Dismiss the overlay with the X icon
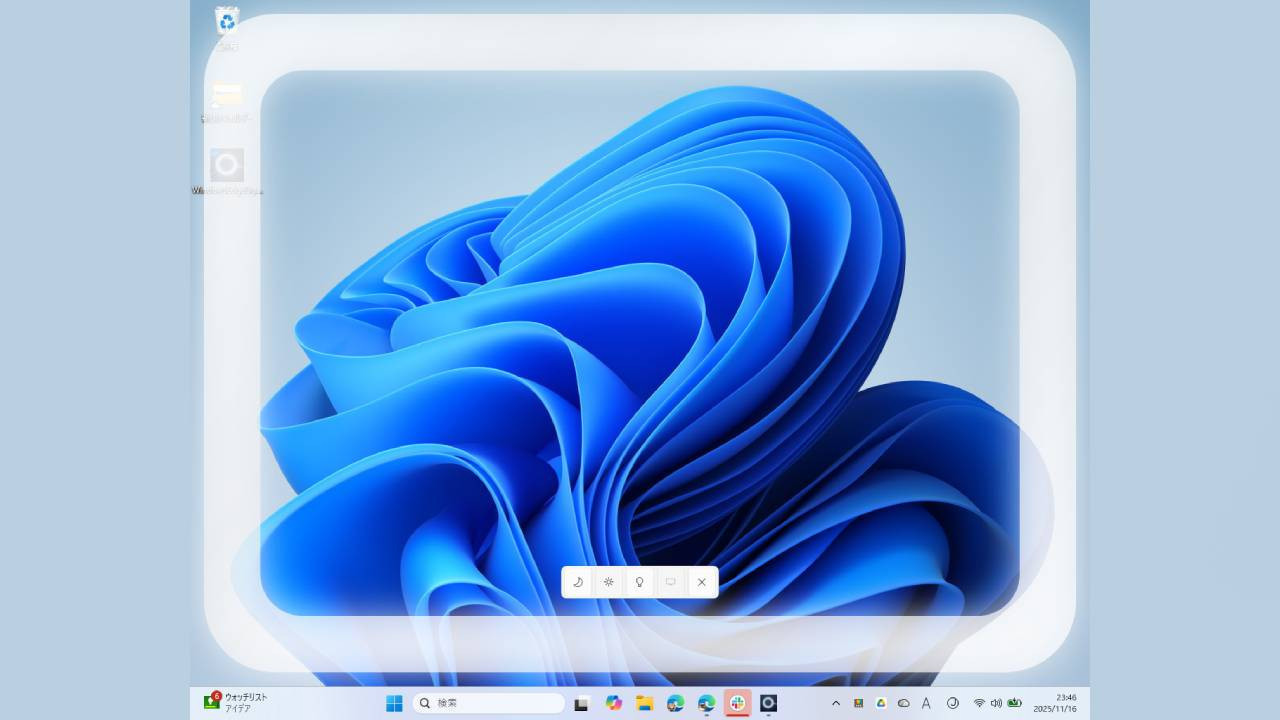 [x=702, y=582]
